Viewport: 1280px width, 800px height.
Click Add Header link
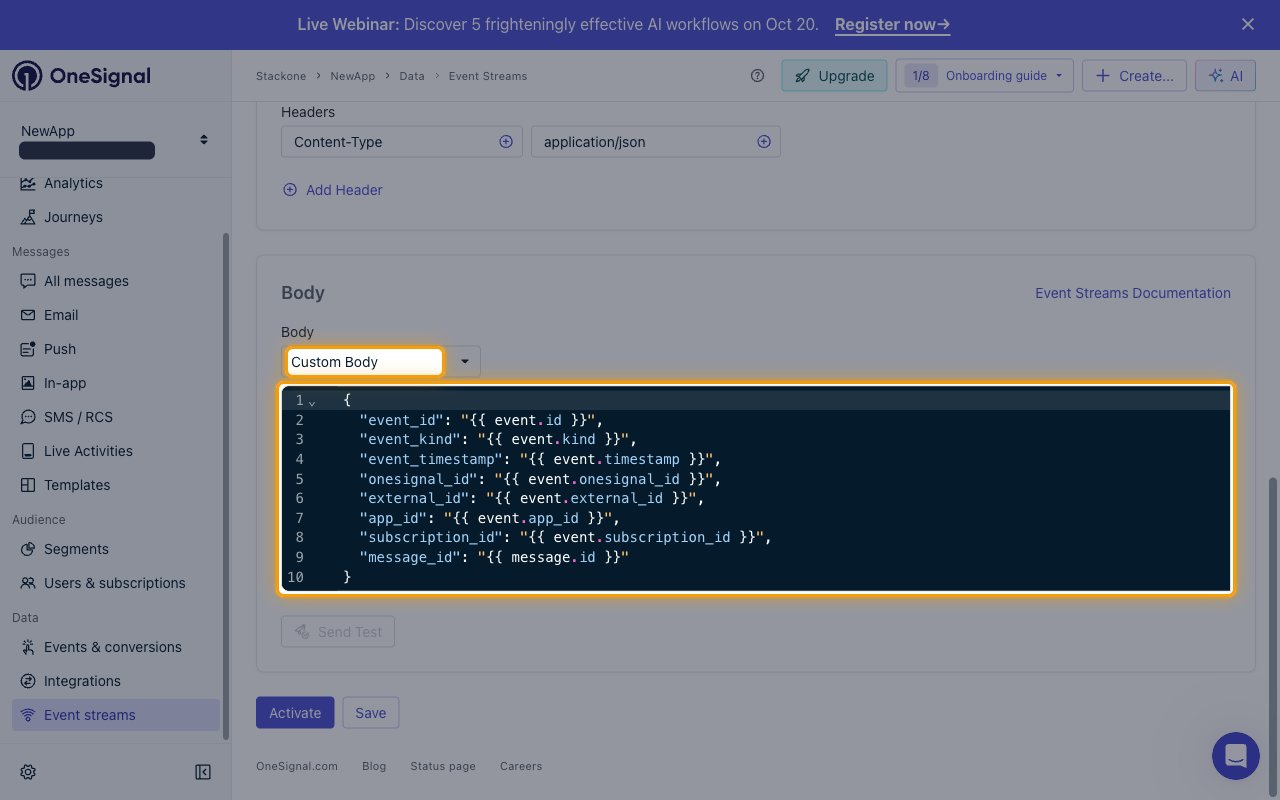(x=332, y=190)
